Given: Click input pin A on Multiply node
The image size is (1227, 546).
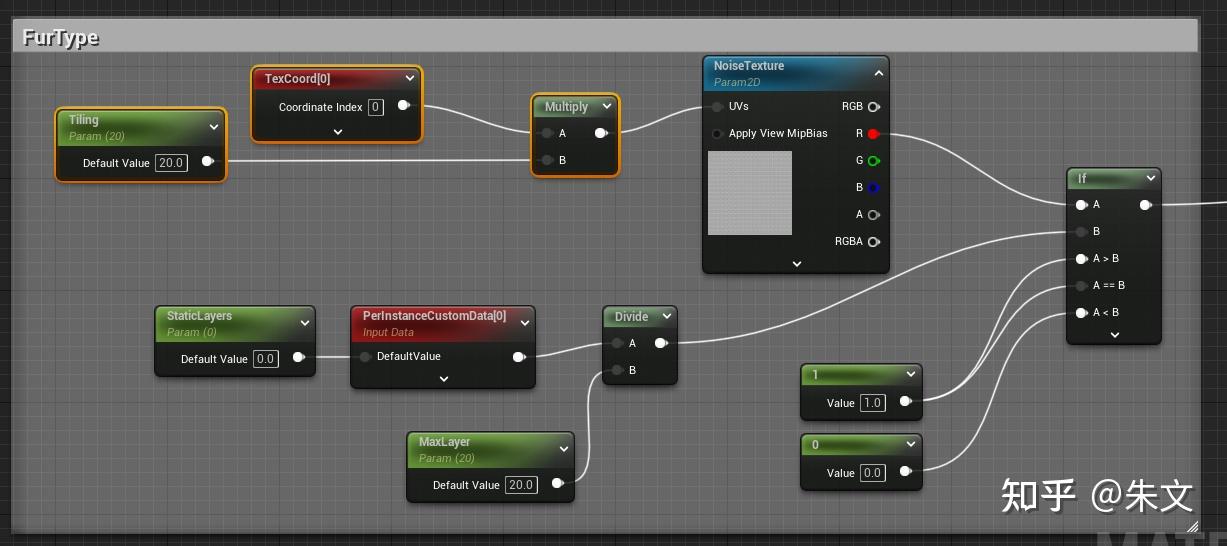Looking at the screenshot, I should click(x=546, y=133).
